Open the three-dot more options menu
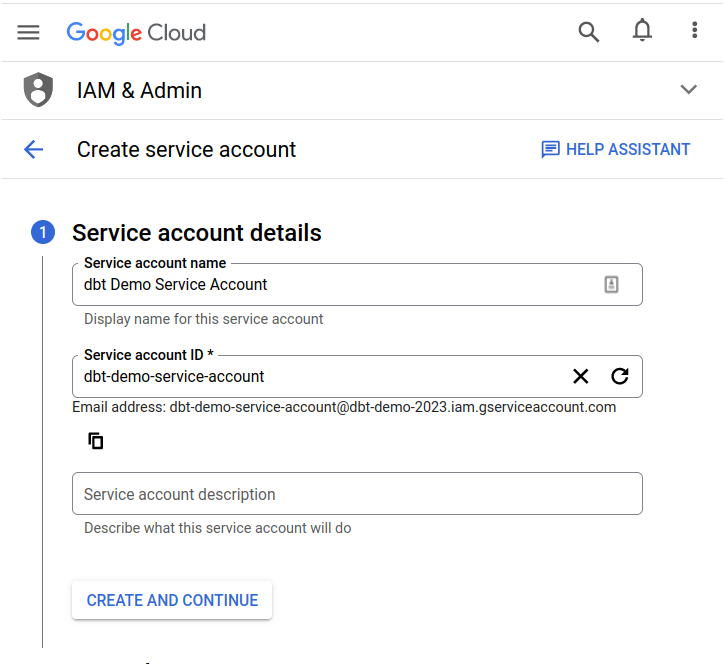 click(x=695, y=31)
